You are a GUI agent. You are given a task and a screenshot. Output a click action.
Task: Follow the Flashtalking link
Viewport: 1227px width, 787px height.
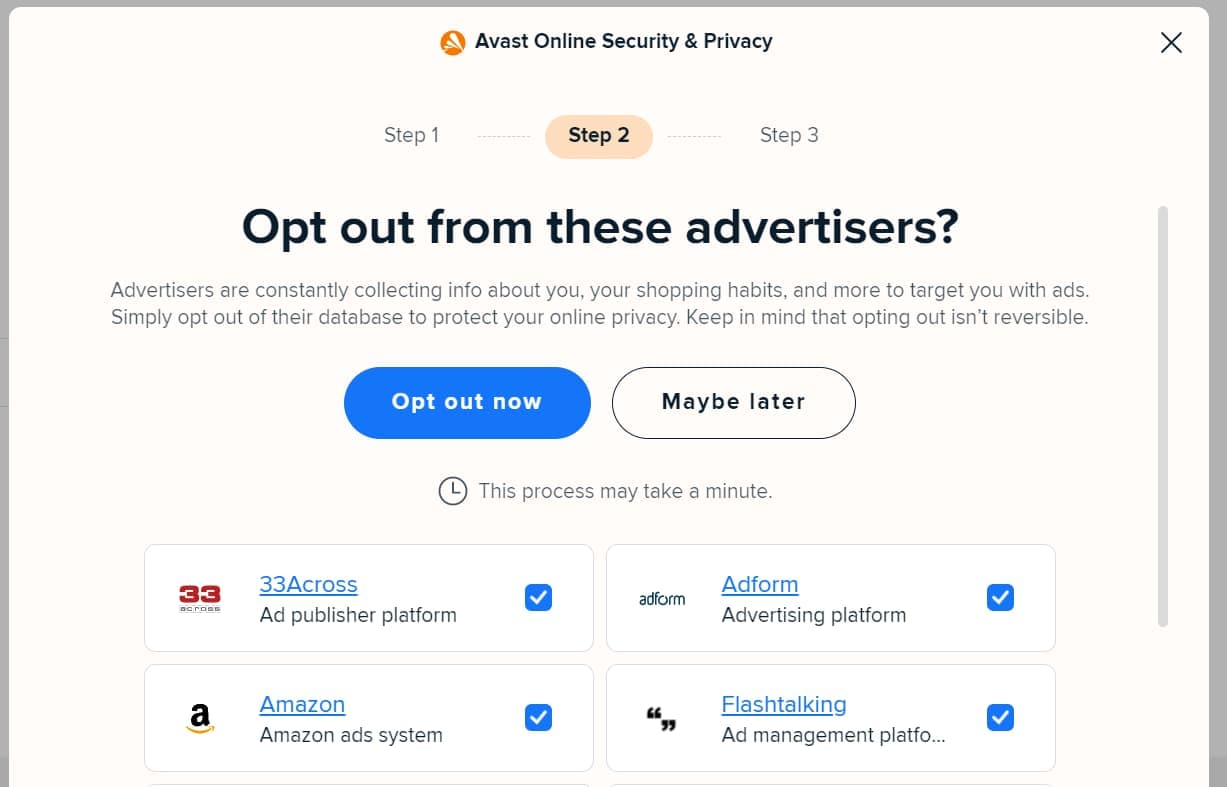(x=784, y=704)
